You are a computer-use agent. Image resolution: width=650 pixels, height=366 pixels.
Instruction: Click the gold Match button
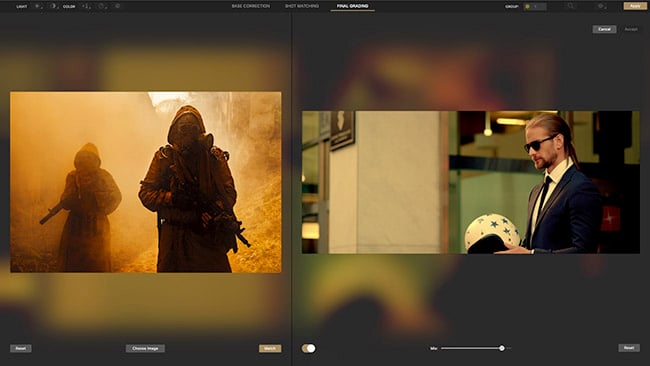(270, 348)
